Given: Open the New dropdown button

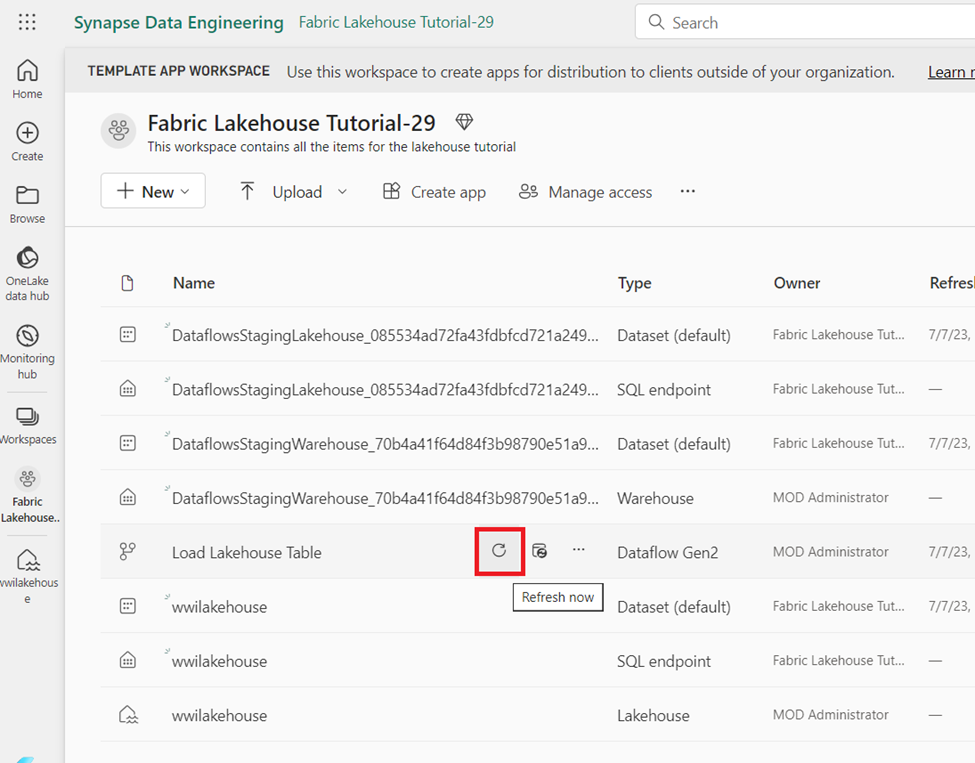Looking at the screenshot, I should coord(153,191).
